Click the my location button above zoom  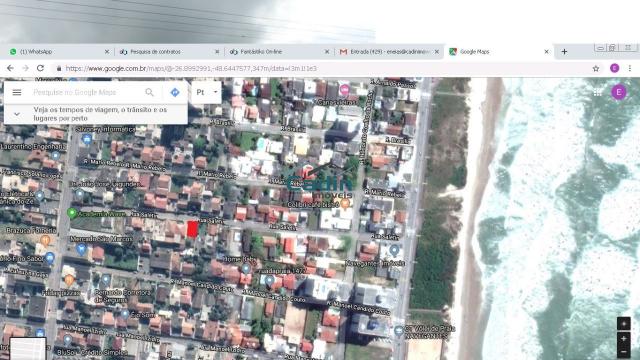[623, 324]
